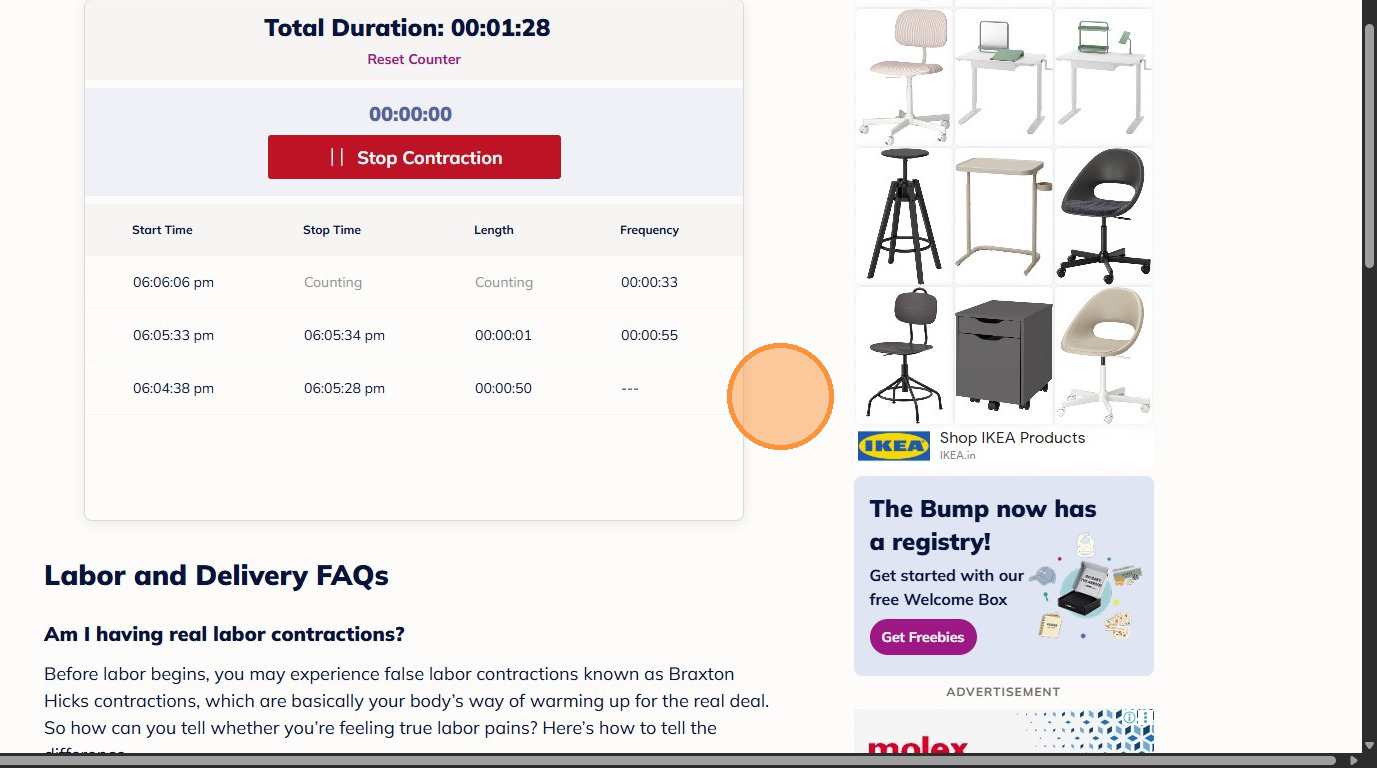Click the Frequency column header
This screenshot has height=768, width=1377.
pyautogui.click(x=649, y=230)
